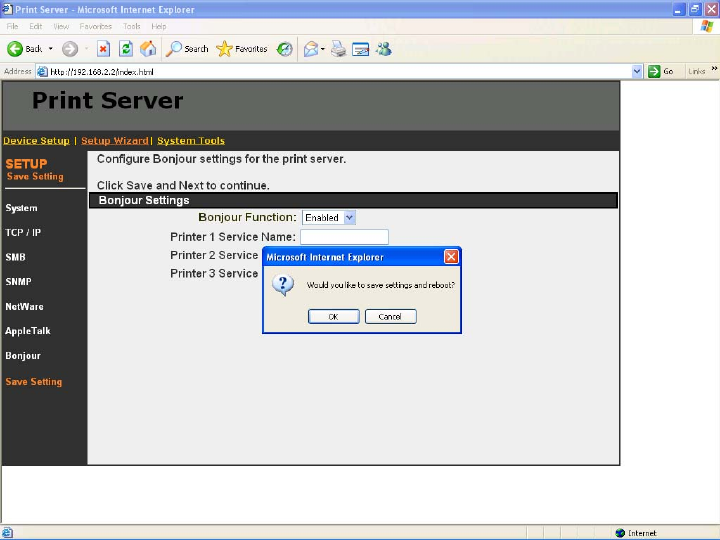Viewport: 720px width, 540px height.
Task: Click the Printer 2 Service label
Action: click(x=214, y=255)
